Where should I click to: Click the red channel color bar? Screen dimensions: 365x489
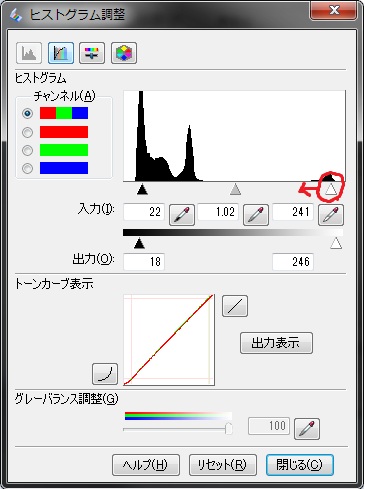(64, 132)
